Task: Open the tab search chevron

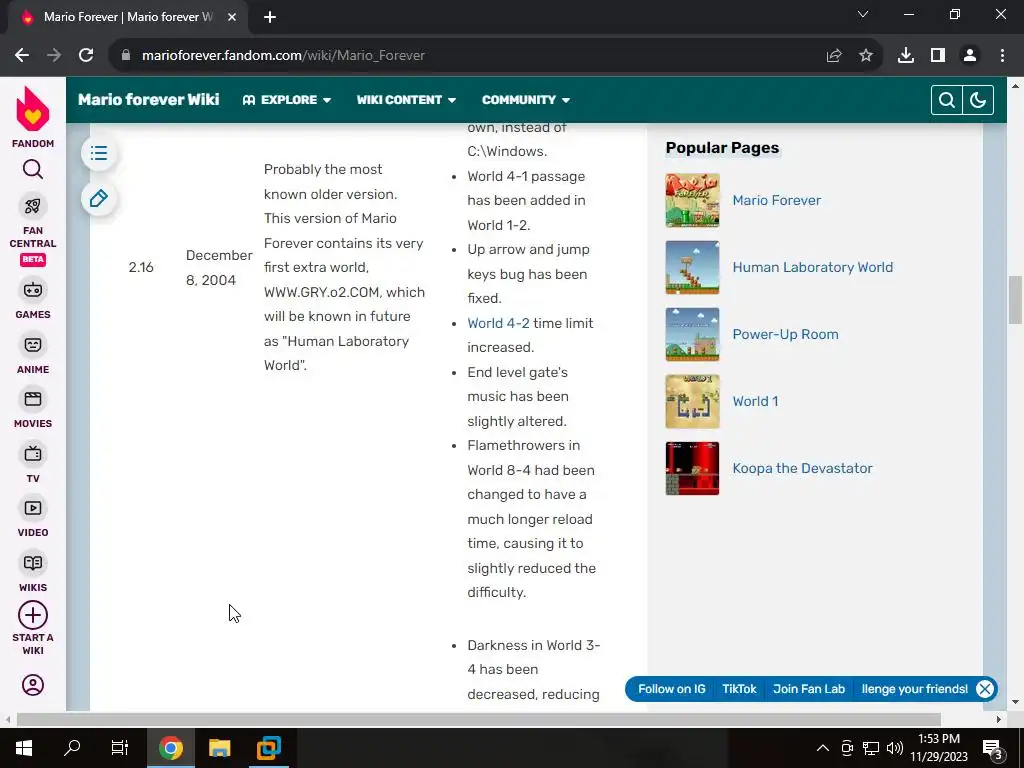Action: pyautogui.click(x=863, y=14)
